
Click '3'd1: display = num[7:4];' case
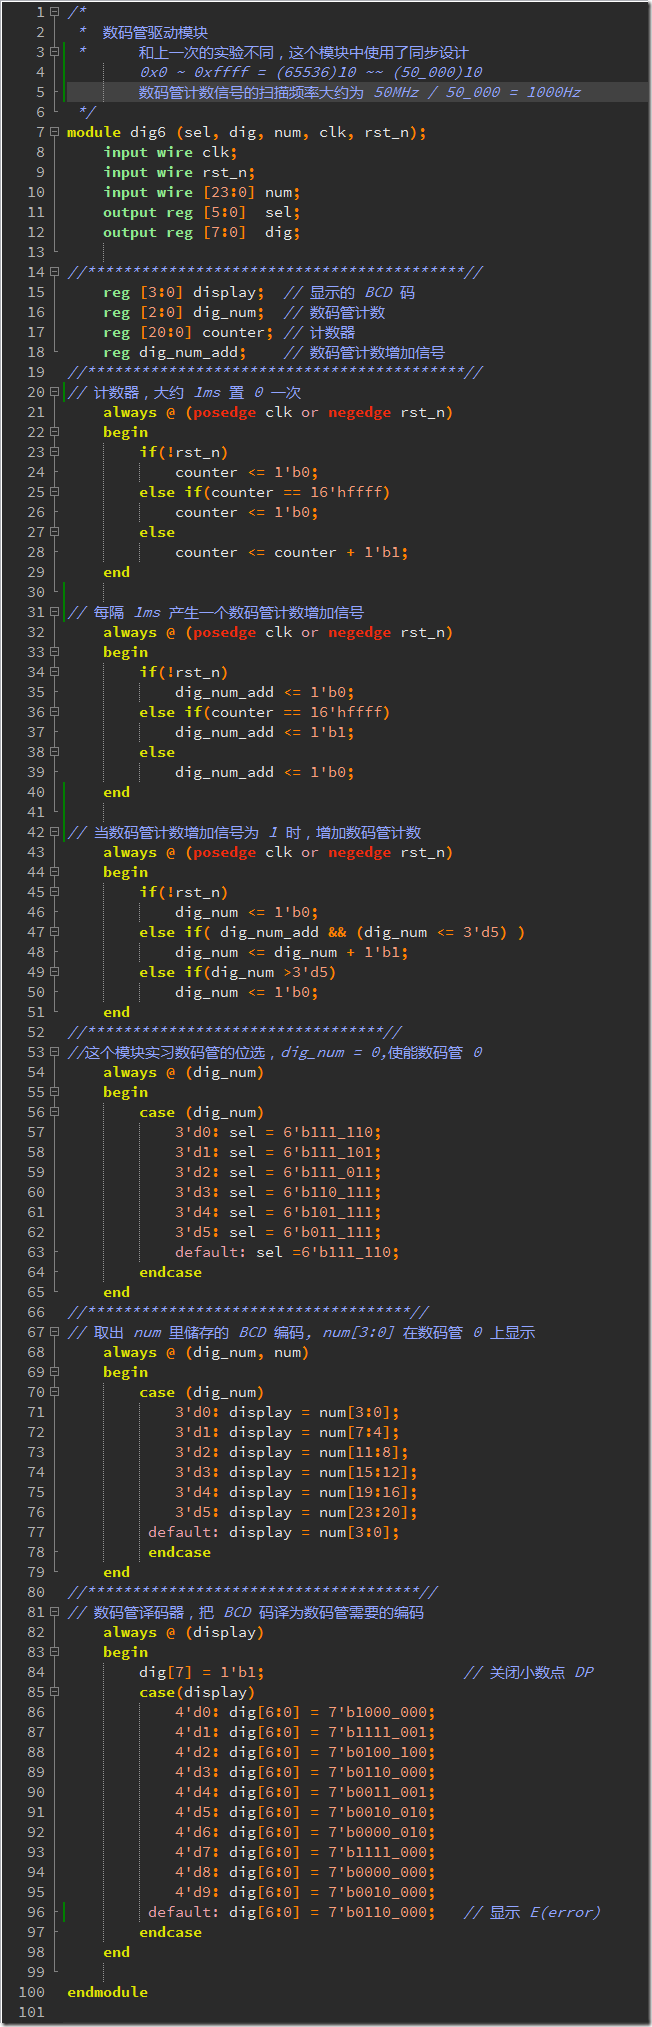point(287,1432)
